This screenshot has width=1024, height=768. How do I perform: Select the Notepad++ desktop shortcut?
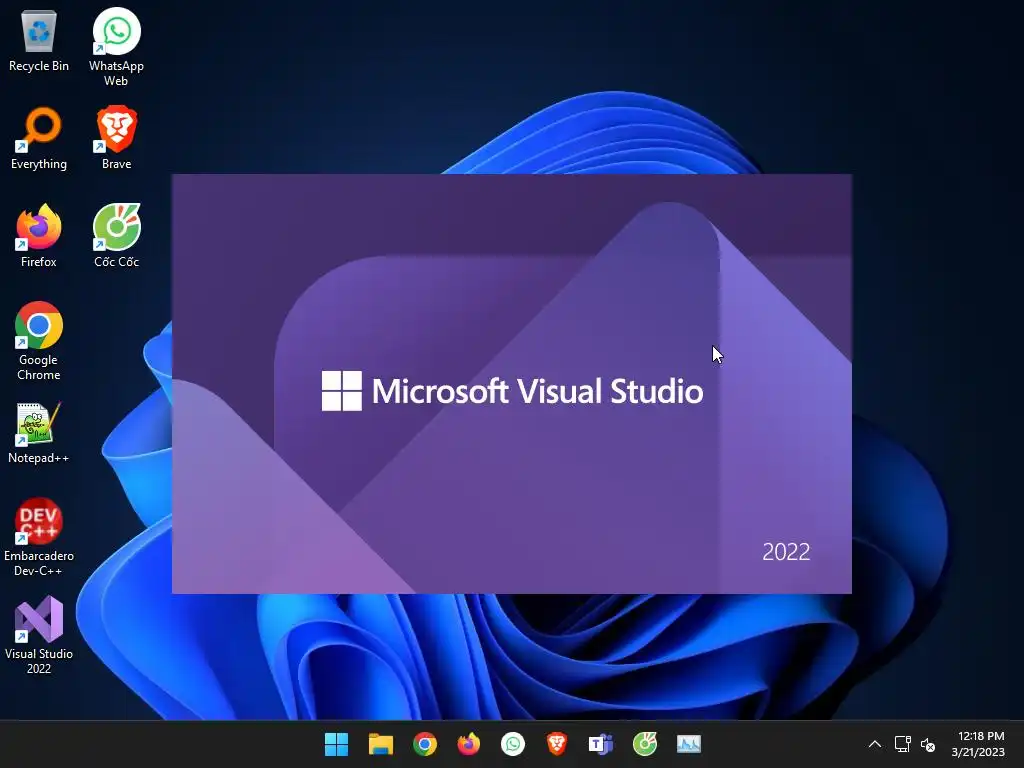[x=39, y=434]
